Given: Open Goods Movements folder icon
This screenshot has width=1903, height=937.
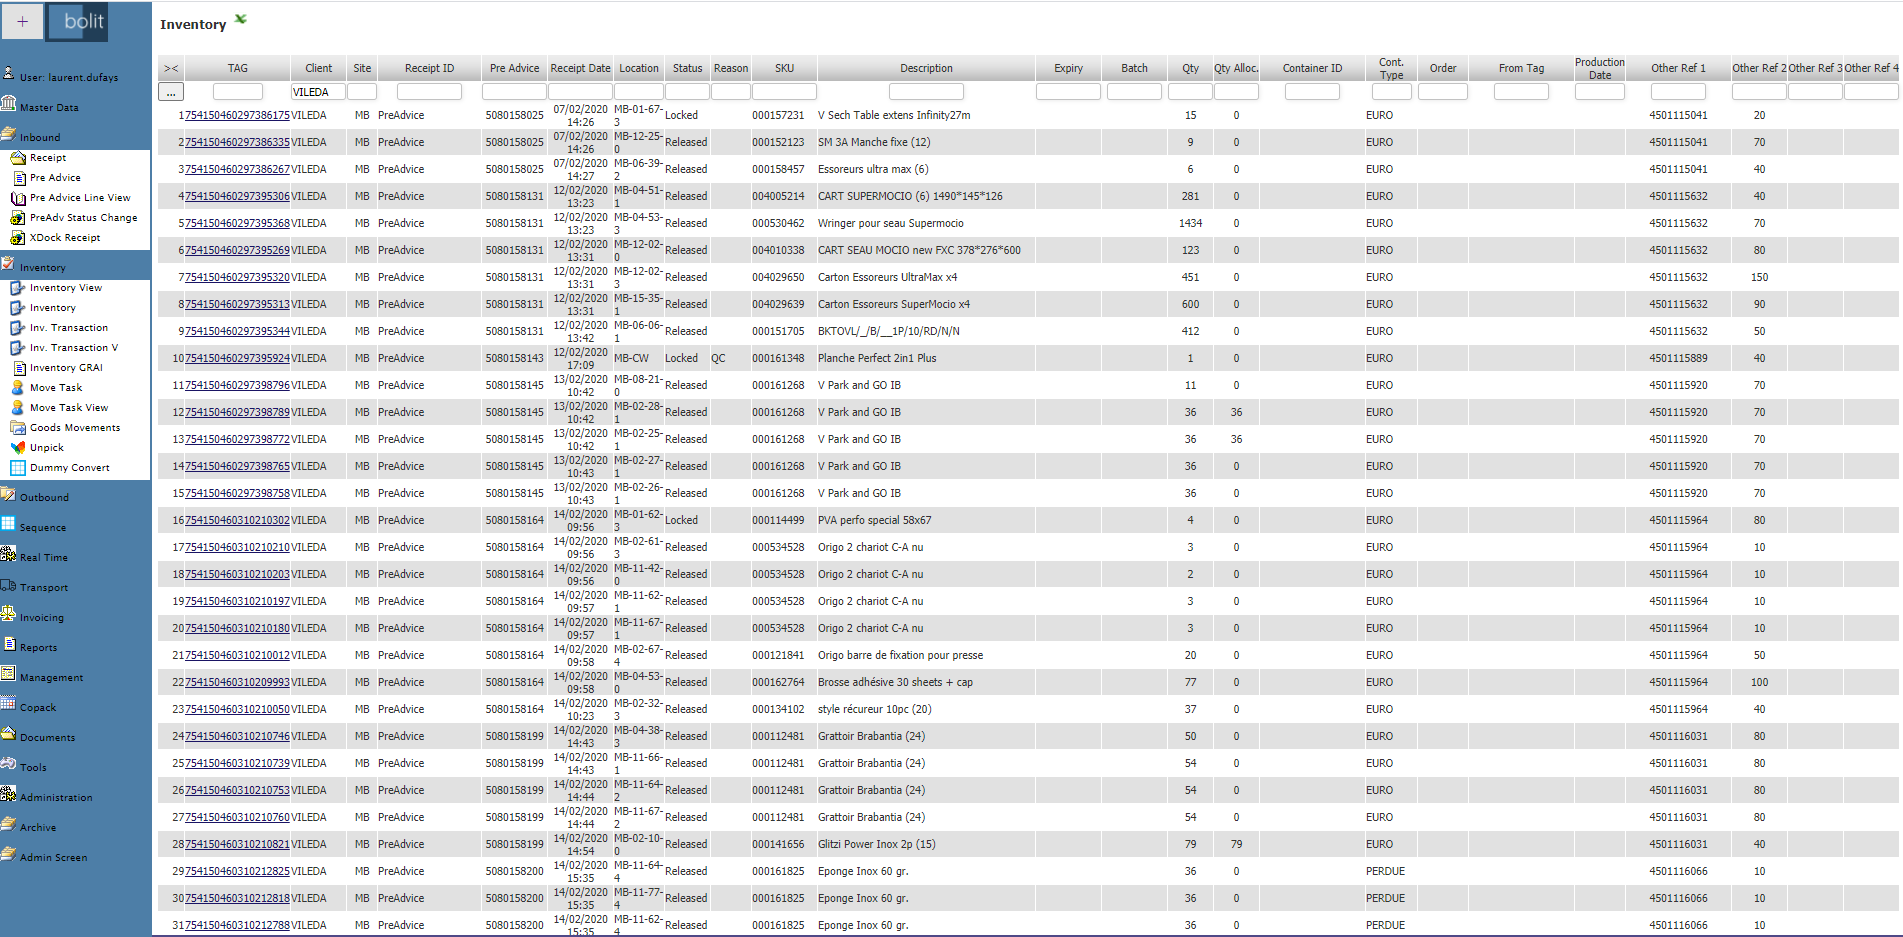Looking at the screenshot, I should coord(18,427).
